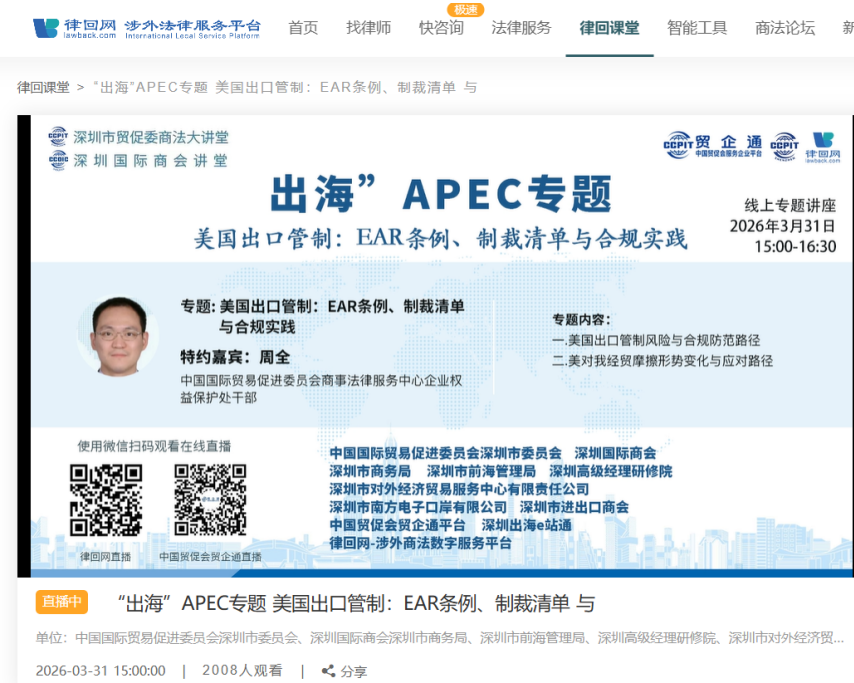Open 智能工具 in the navigation bar

click(697, 28)
